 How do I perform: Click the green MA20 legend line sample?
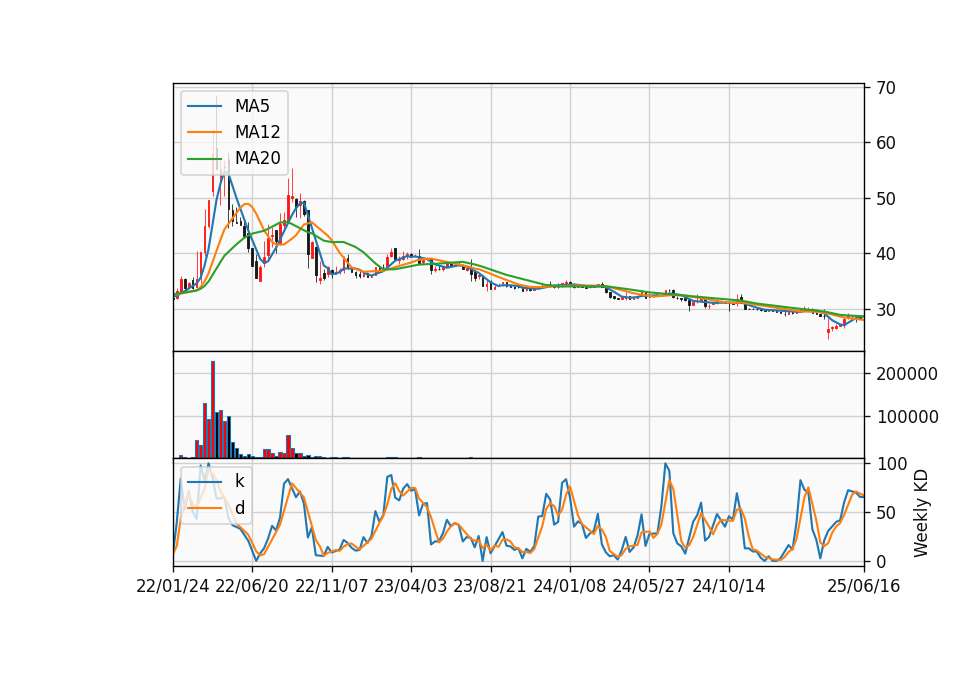(x=204, y=159)
